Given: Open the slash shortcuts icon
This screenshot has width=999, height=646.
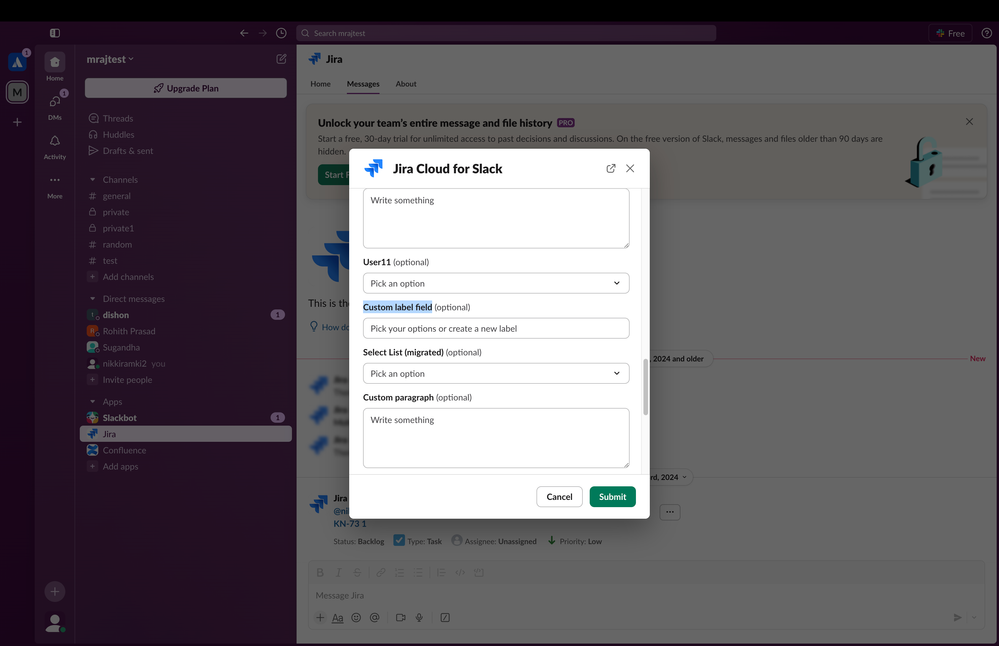Looking at the screenshot, I should (445, 617).
